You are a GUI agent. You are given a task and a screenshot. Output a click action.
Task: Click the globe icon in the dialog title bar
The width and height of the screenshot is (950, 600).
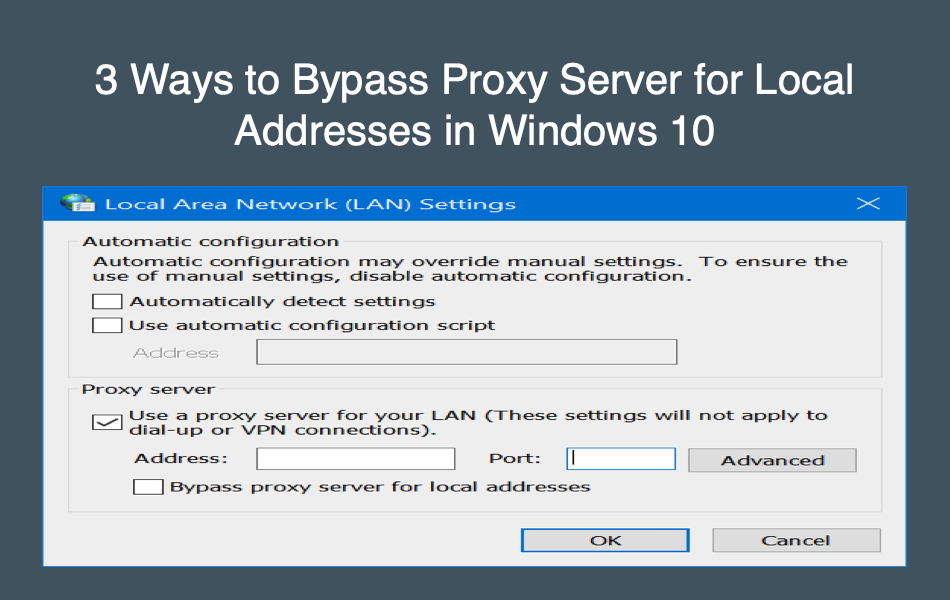pyautogui.click(x=78, y=203)
